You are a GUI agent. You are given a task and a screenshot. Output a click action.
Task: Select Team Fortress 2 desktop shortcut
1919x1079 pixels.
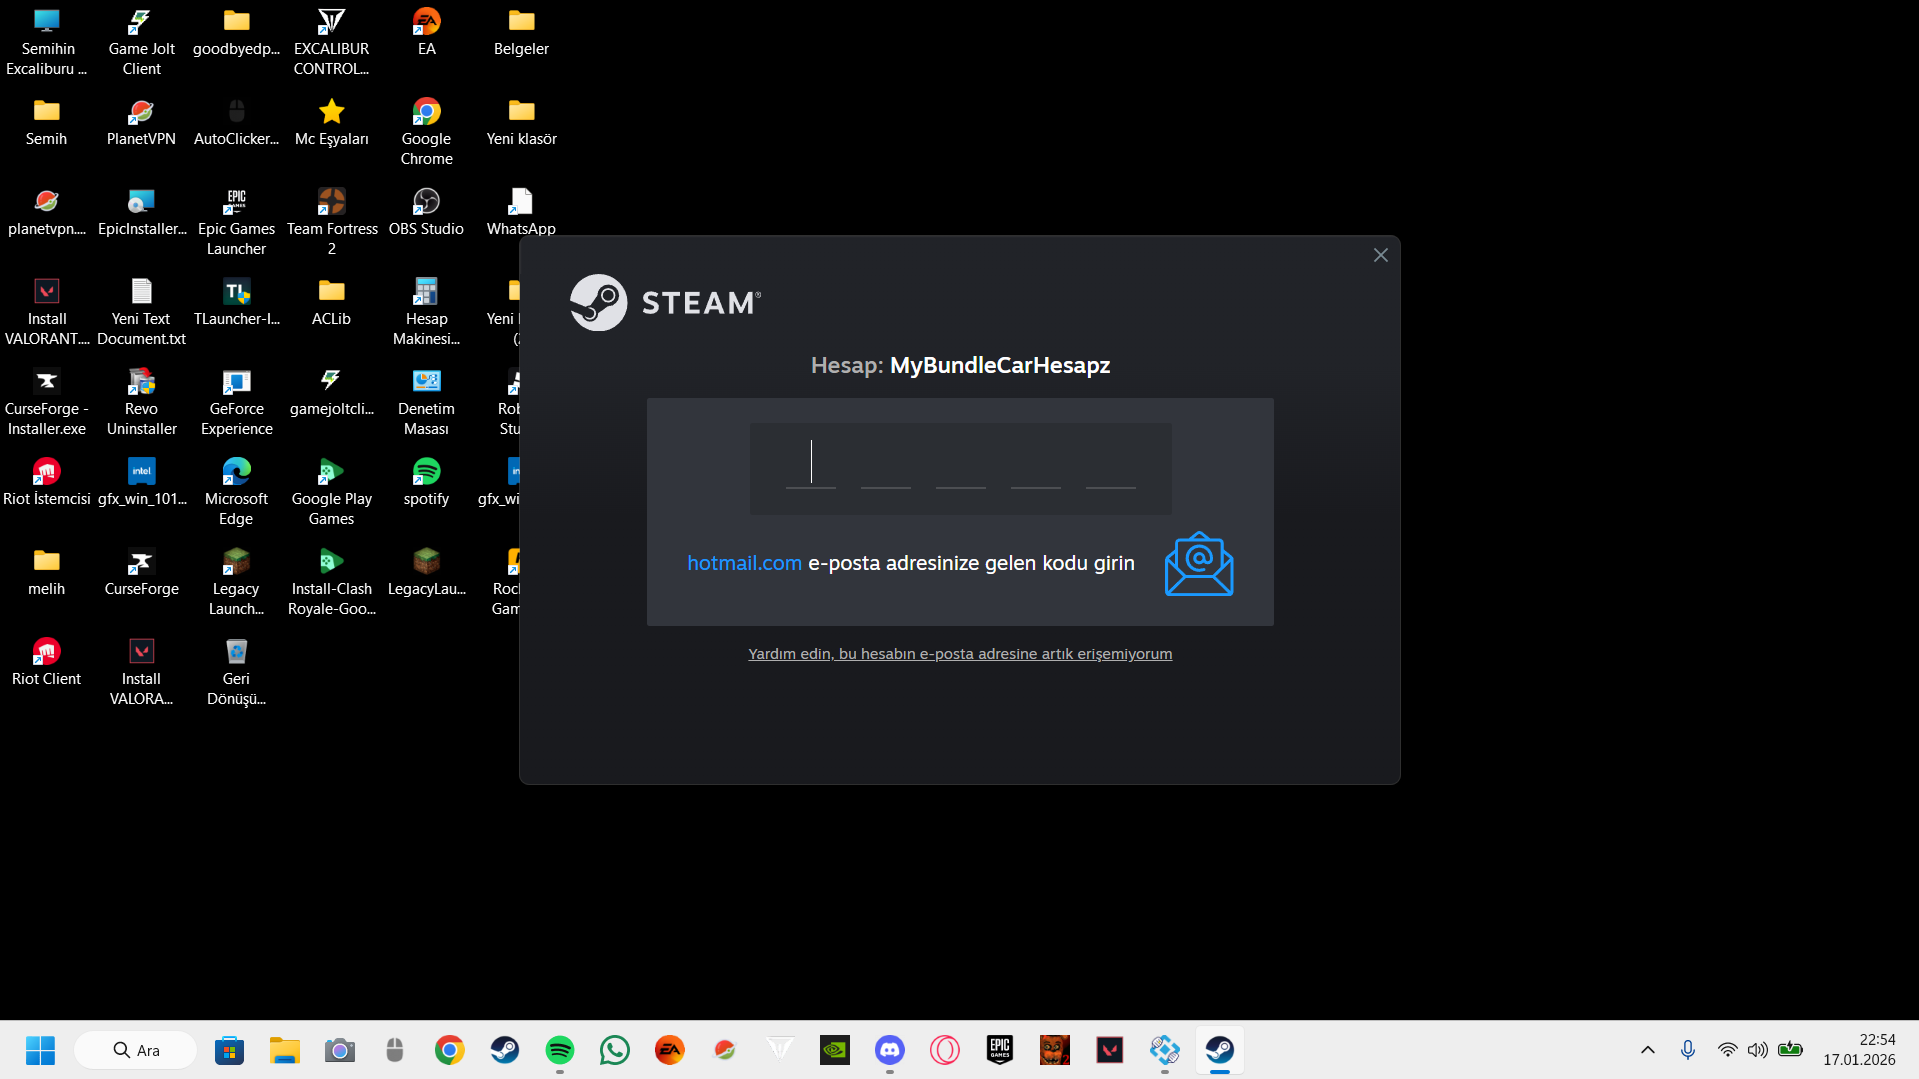coord(332,221)
